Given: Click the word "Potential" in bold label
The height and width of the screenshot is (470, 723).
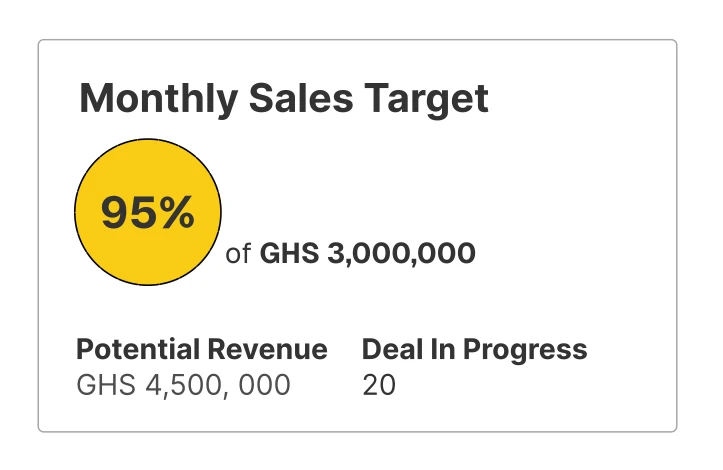Looking at the screenshot, I should [x=139, y=350].
